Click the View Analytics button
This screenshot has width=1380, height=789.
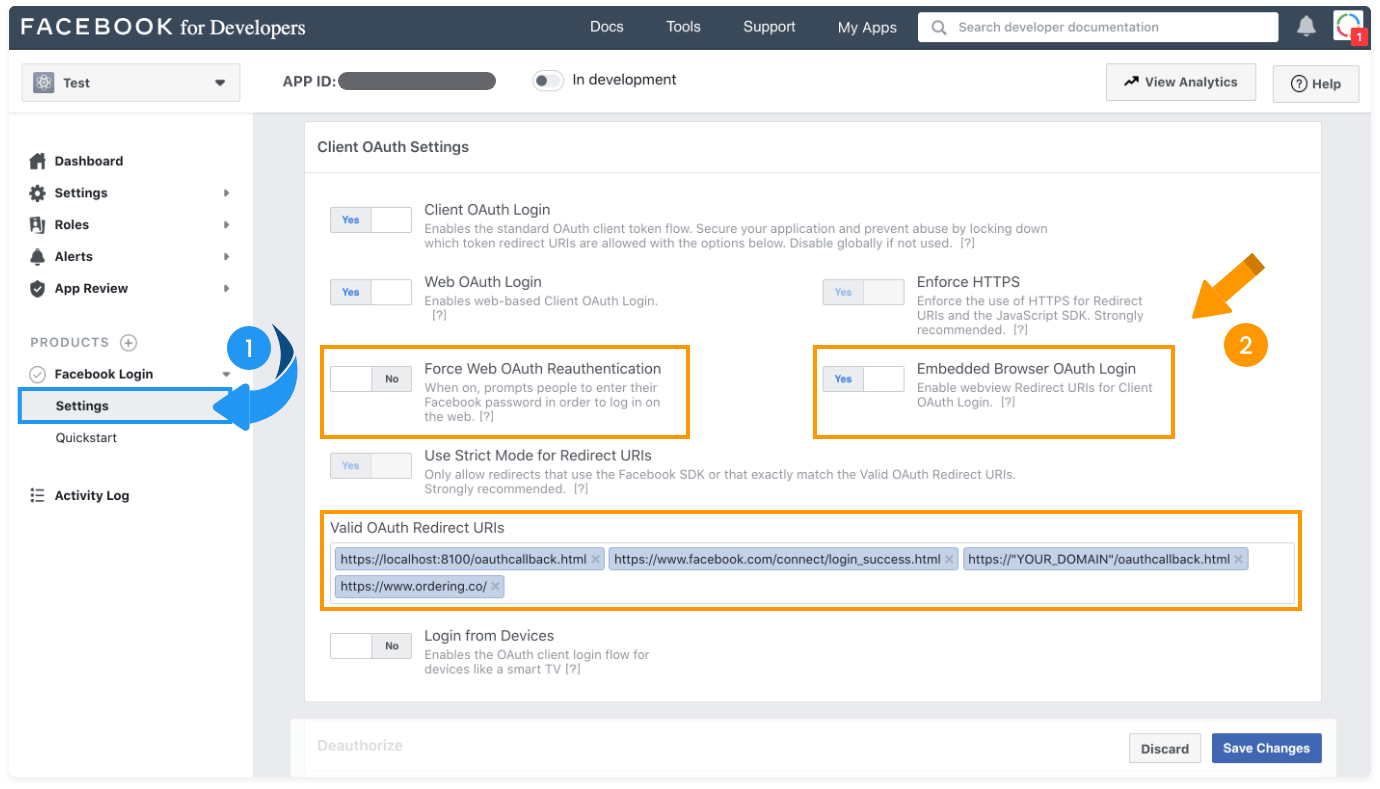coord(1181,82)
